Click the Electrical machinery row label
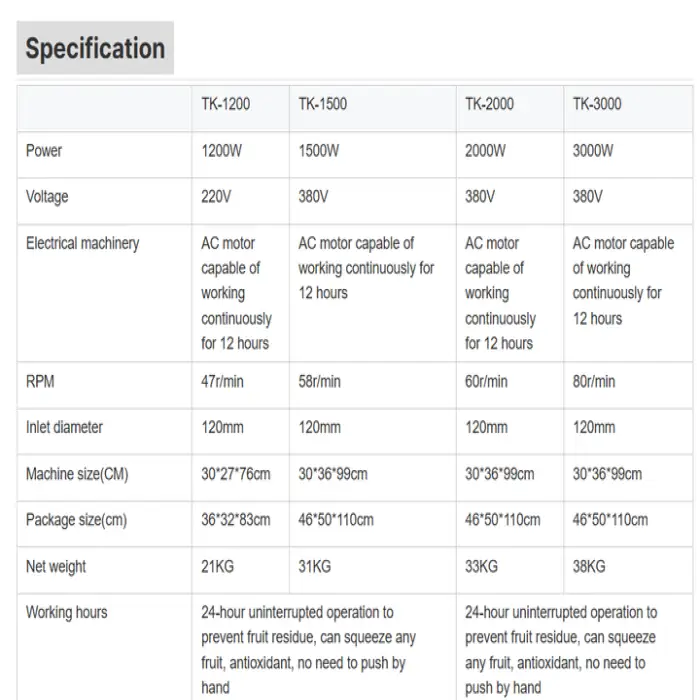 point(83,243)
